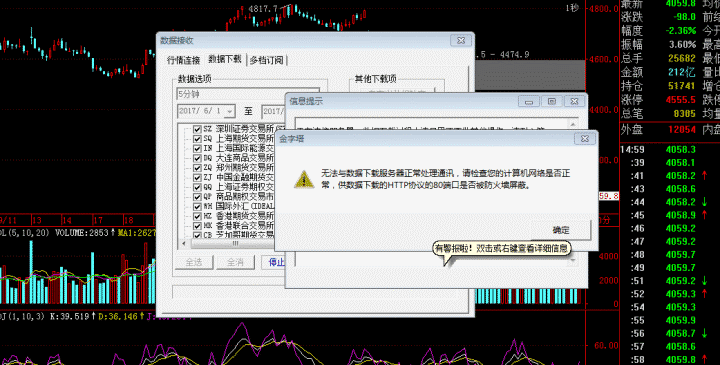Open the 2017/6/1 start date dropdown
The height and width of the screenshot is (365, 720).
click(230, 111)
